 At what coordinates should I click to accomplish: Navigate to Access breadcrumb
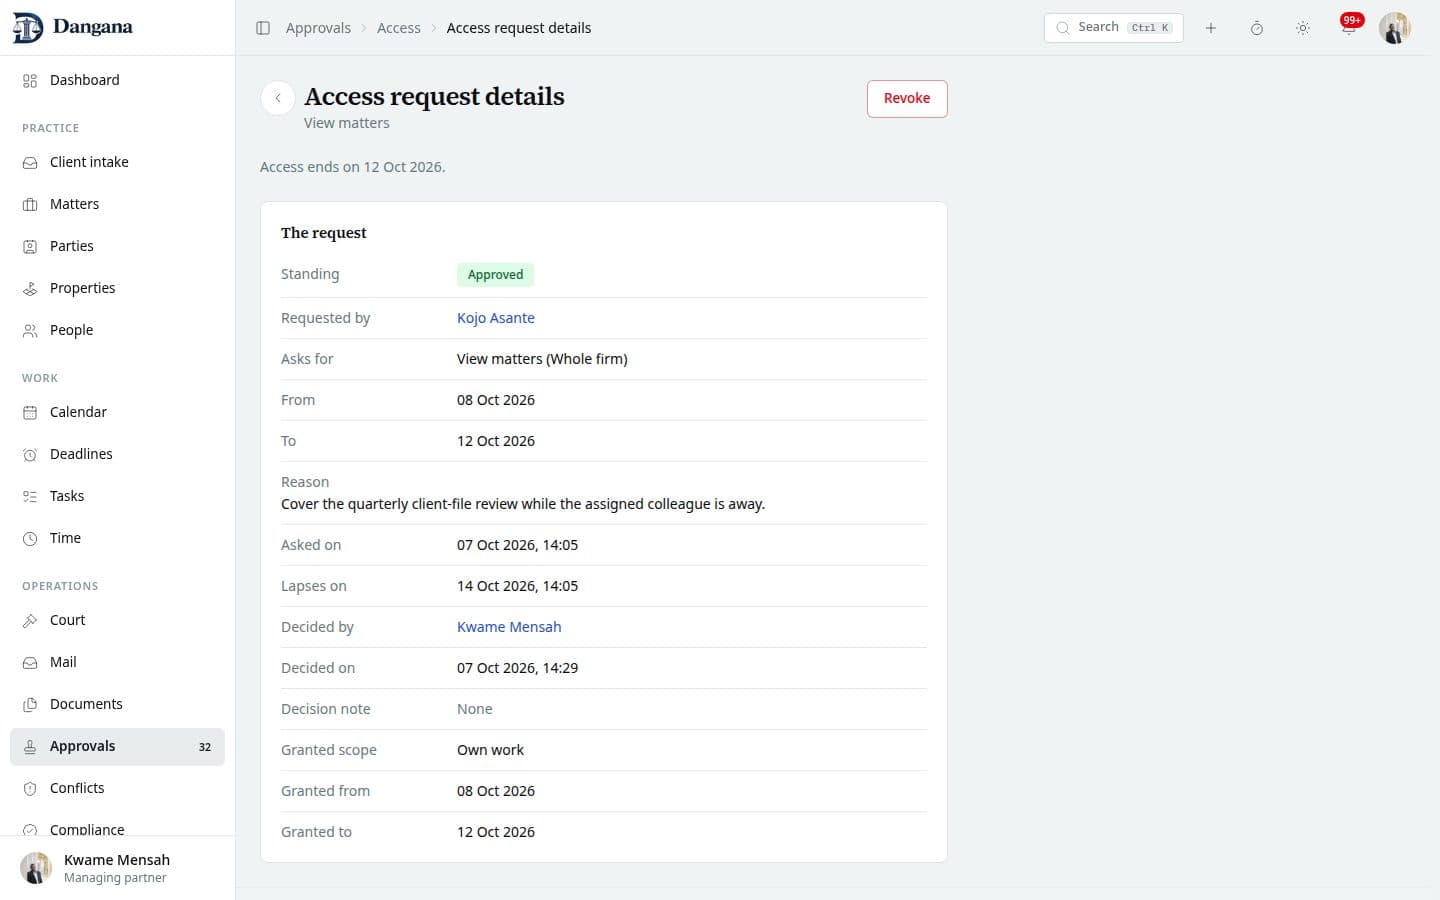tap(399, 28)
